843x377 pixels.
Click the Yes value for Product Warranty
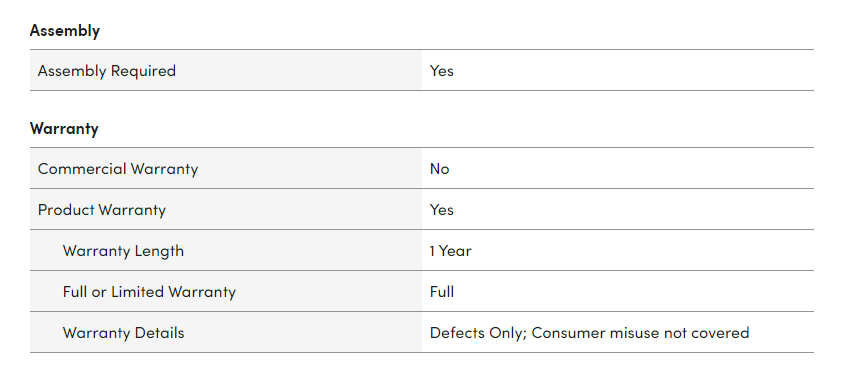tap(441, 210)
